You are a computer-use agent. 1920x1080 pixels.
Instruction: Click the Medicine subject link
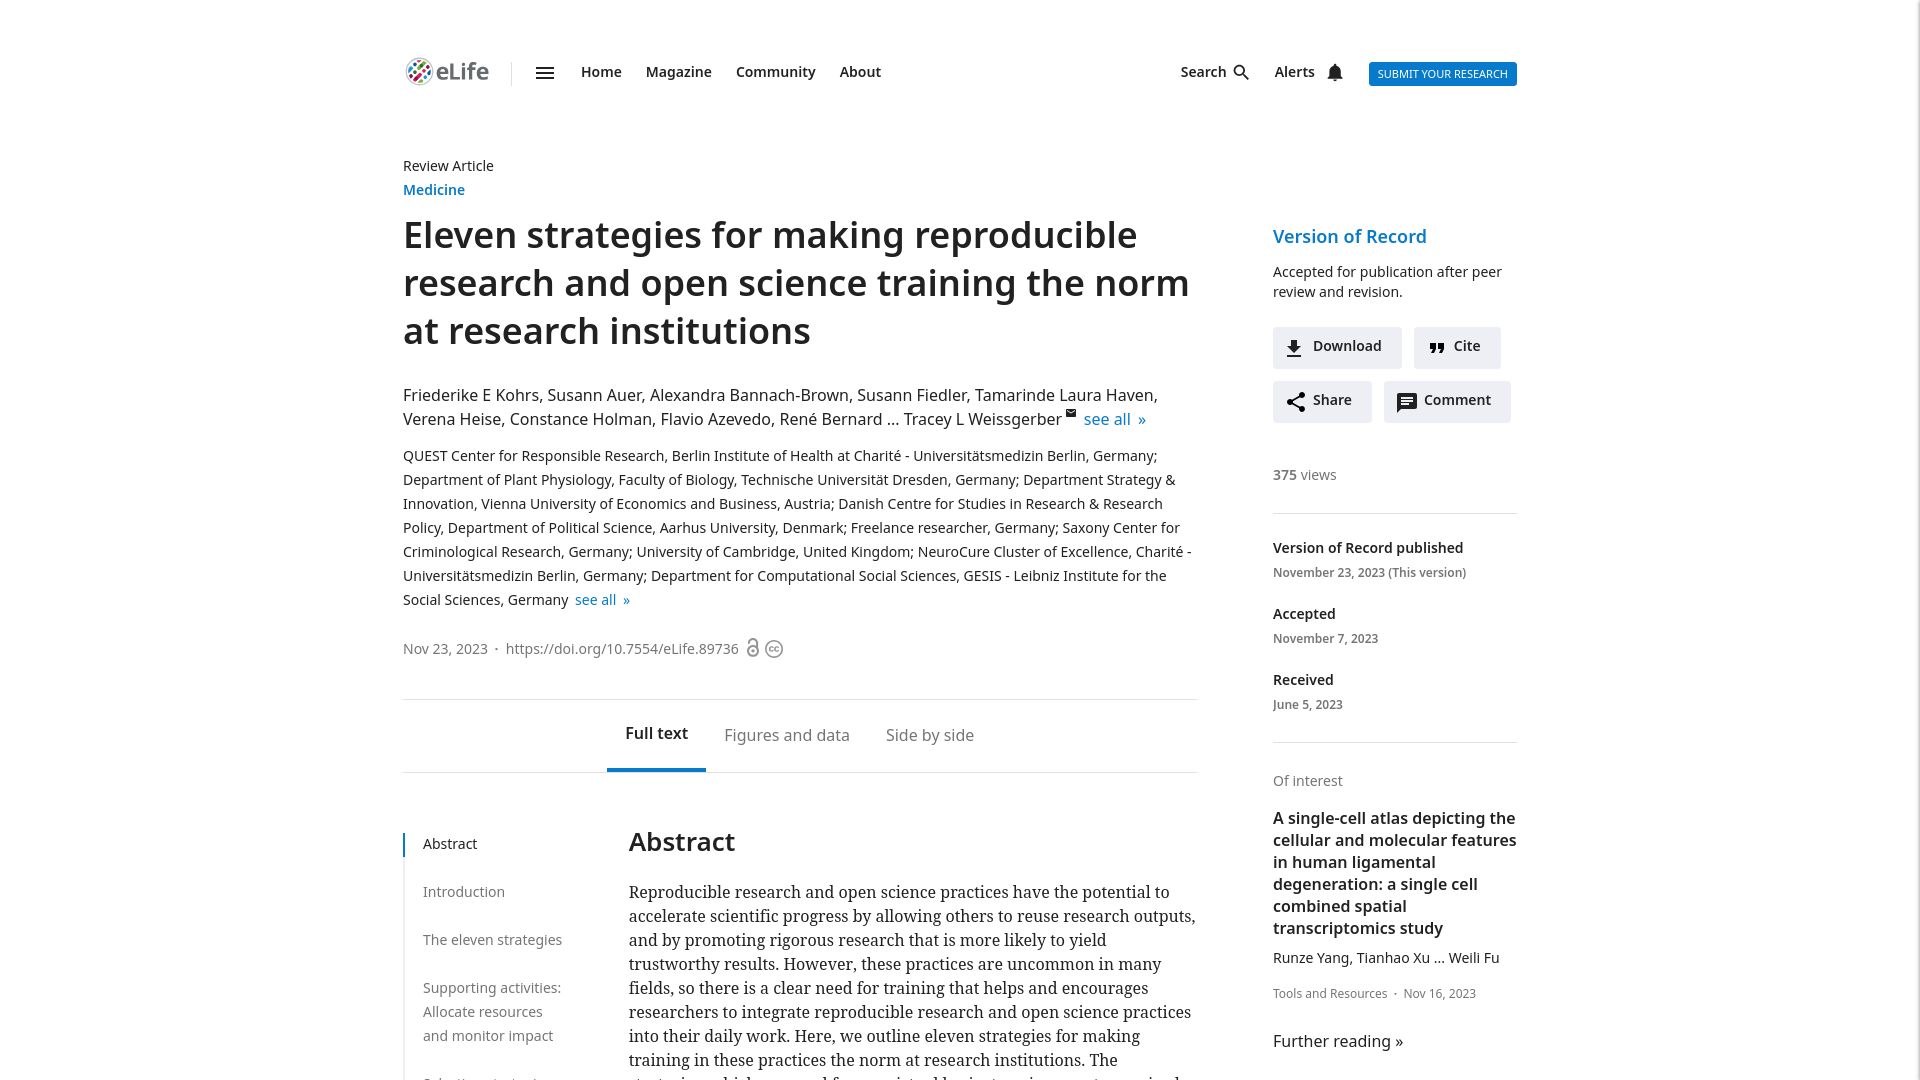pyautogui.click(x=434, y=190)
